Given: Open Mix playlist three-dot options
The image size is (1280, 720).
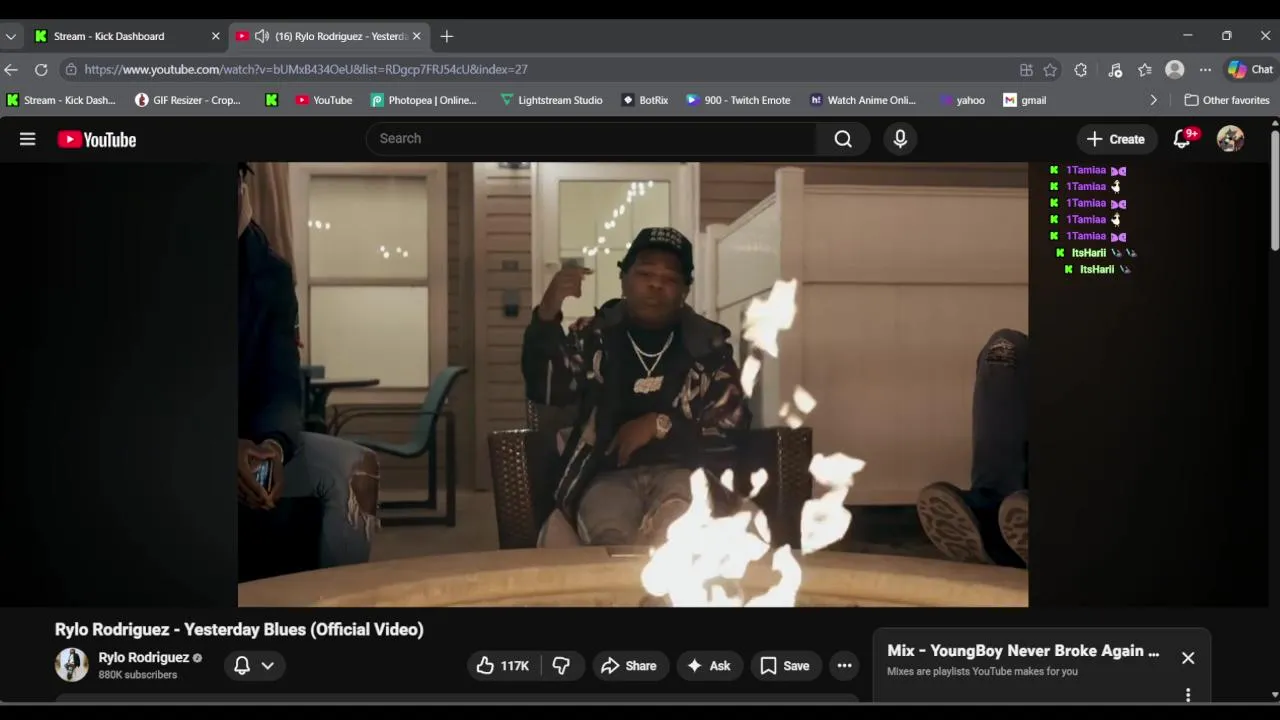Looking at the screenshot, I should 1188,694.
